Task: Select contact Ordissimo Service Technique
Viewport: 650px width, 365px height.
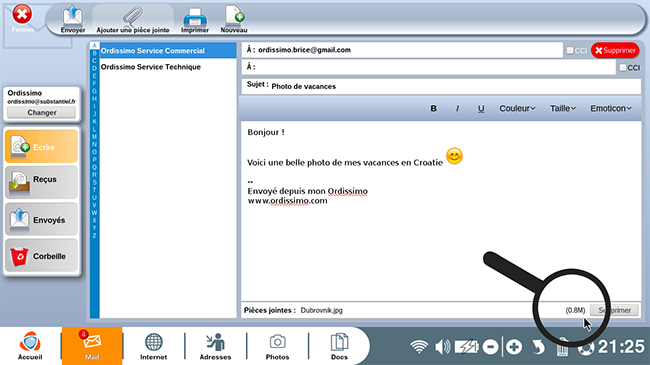Action: pyautogui.click(x=168, y=67)
